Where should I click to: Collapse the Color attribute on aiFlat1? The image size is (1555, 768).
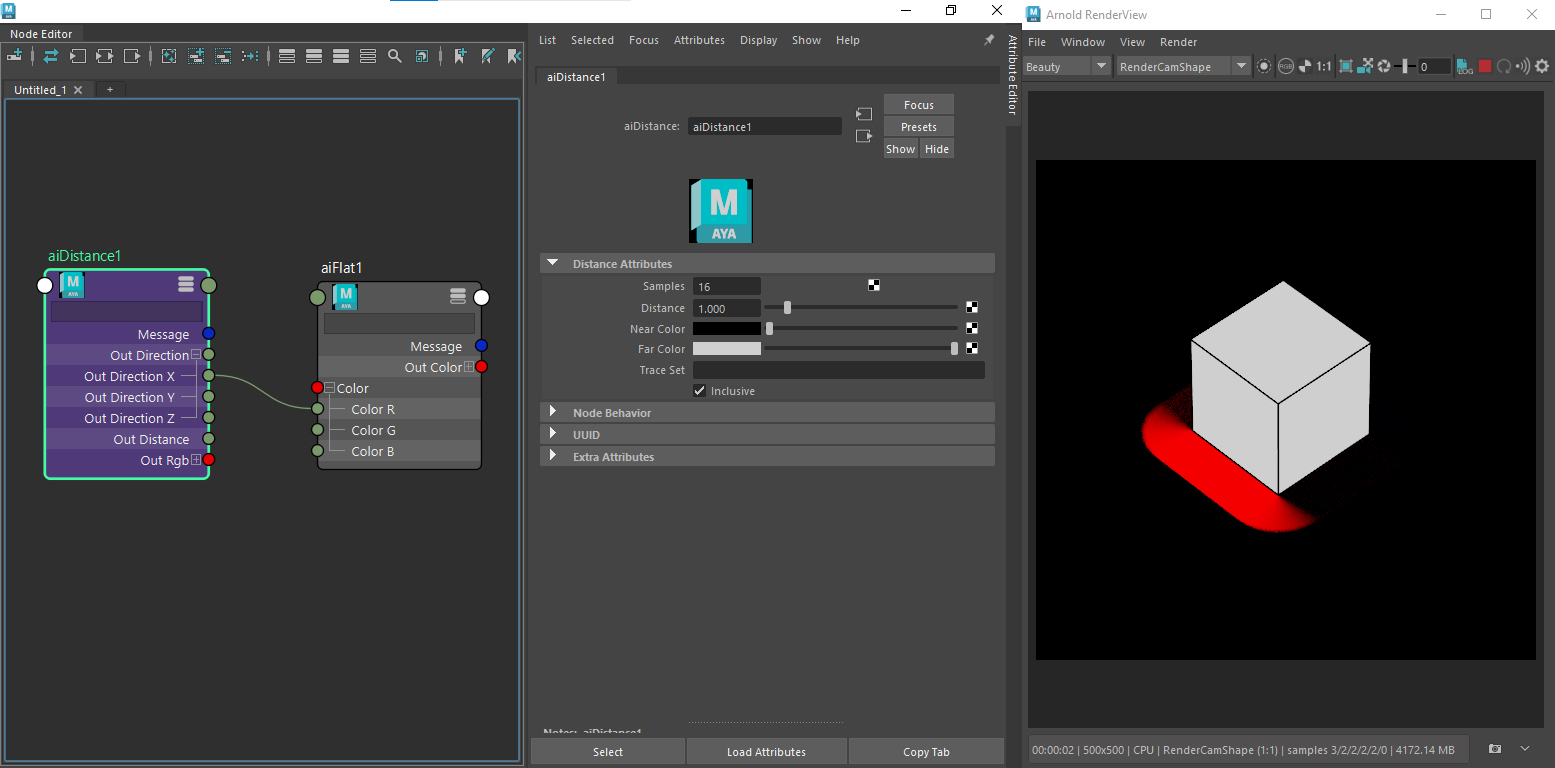tap(330, 388)
